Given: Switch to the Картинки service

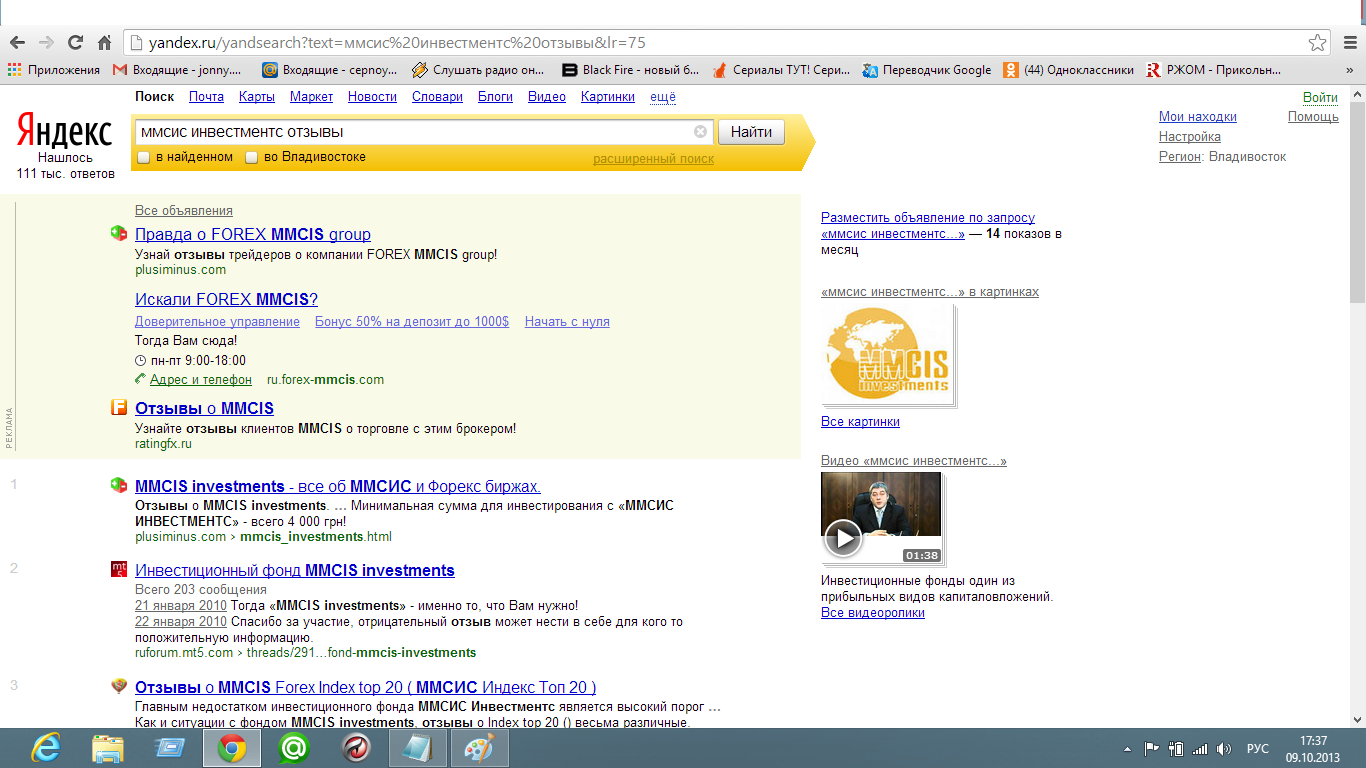Looking at the screenshot, I should point(607,97).
